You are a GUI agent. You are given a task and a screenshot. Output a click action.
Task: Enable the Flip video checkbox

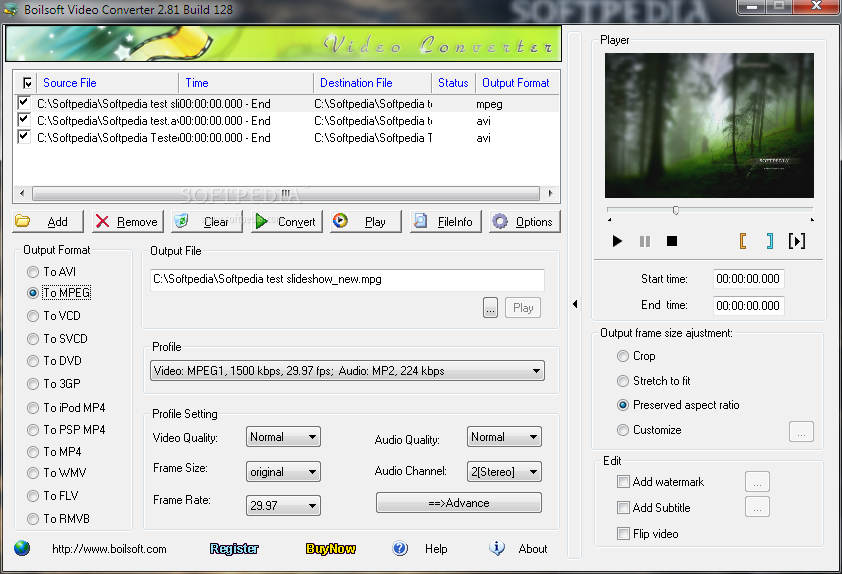[623, 534]
